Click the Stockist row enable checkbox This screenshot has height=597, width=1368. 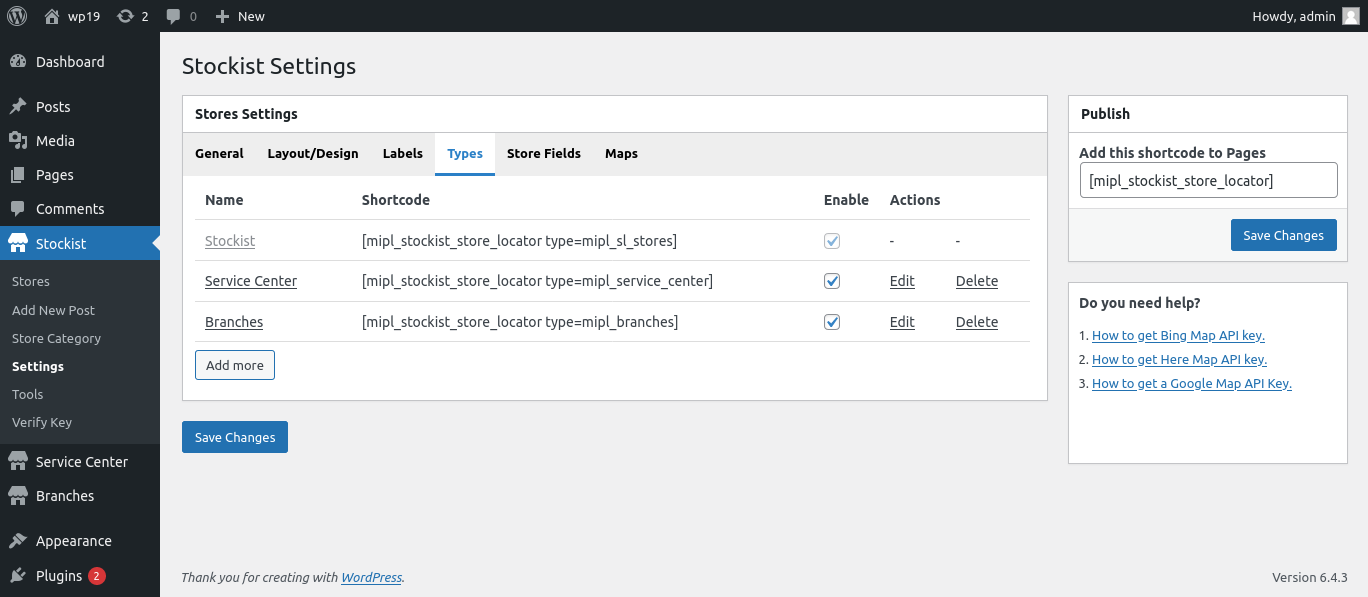(832, 241)
